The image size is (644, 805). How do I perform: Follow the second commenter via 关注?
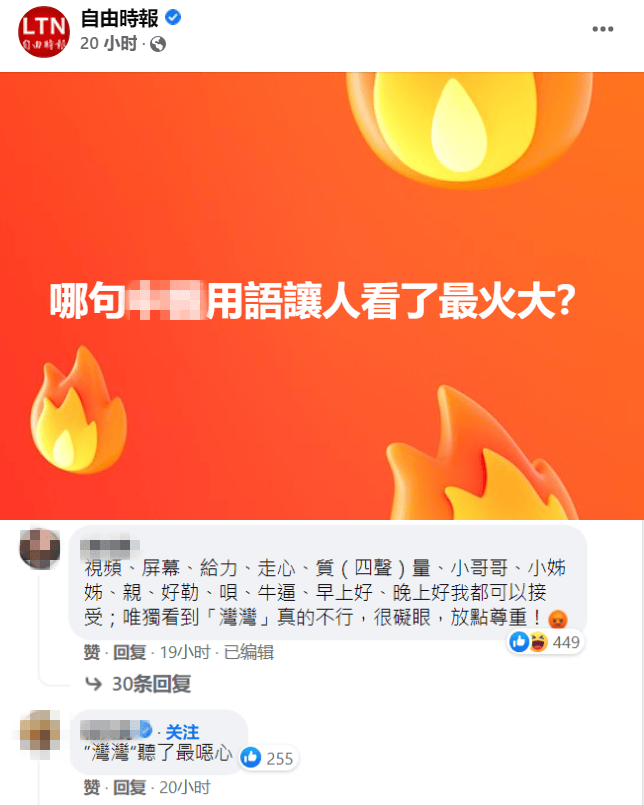[x=182, y=732]
